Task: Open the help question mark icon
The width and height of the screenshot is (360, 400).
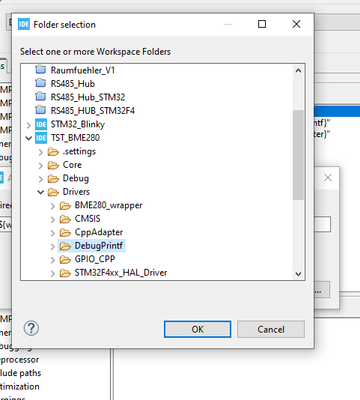Action: [31, 328]
